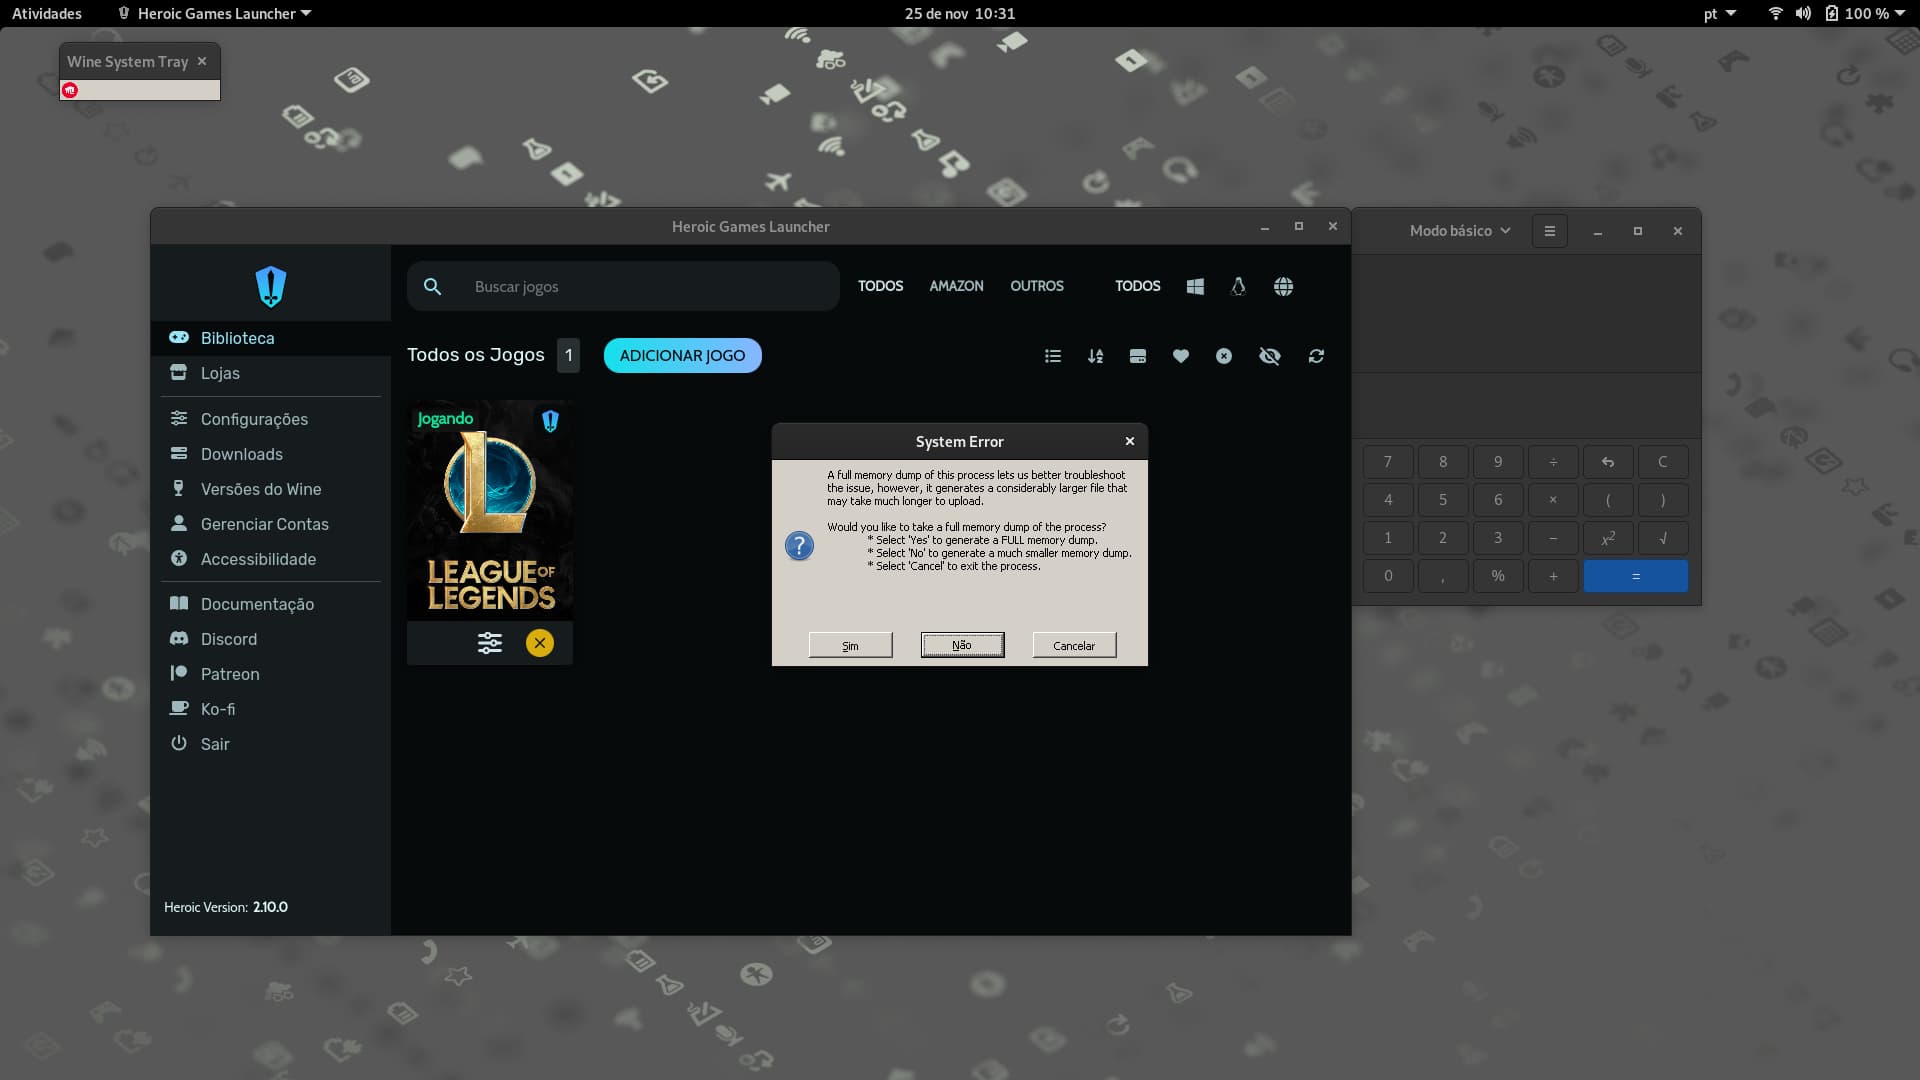Open Lojas in the sidebar
This screenshot has width=1920, height=1080.
tap(271, 373)
